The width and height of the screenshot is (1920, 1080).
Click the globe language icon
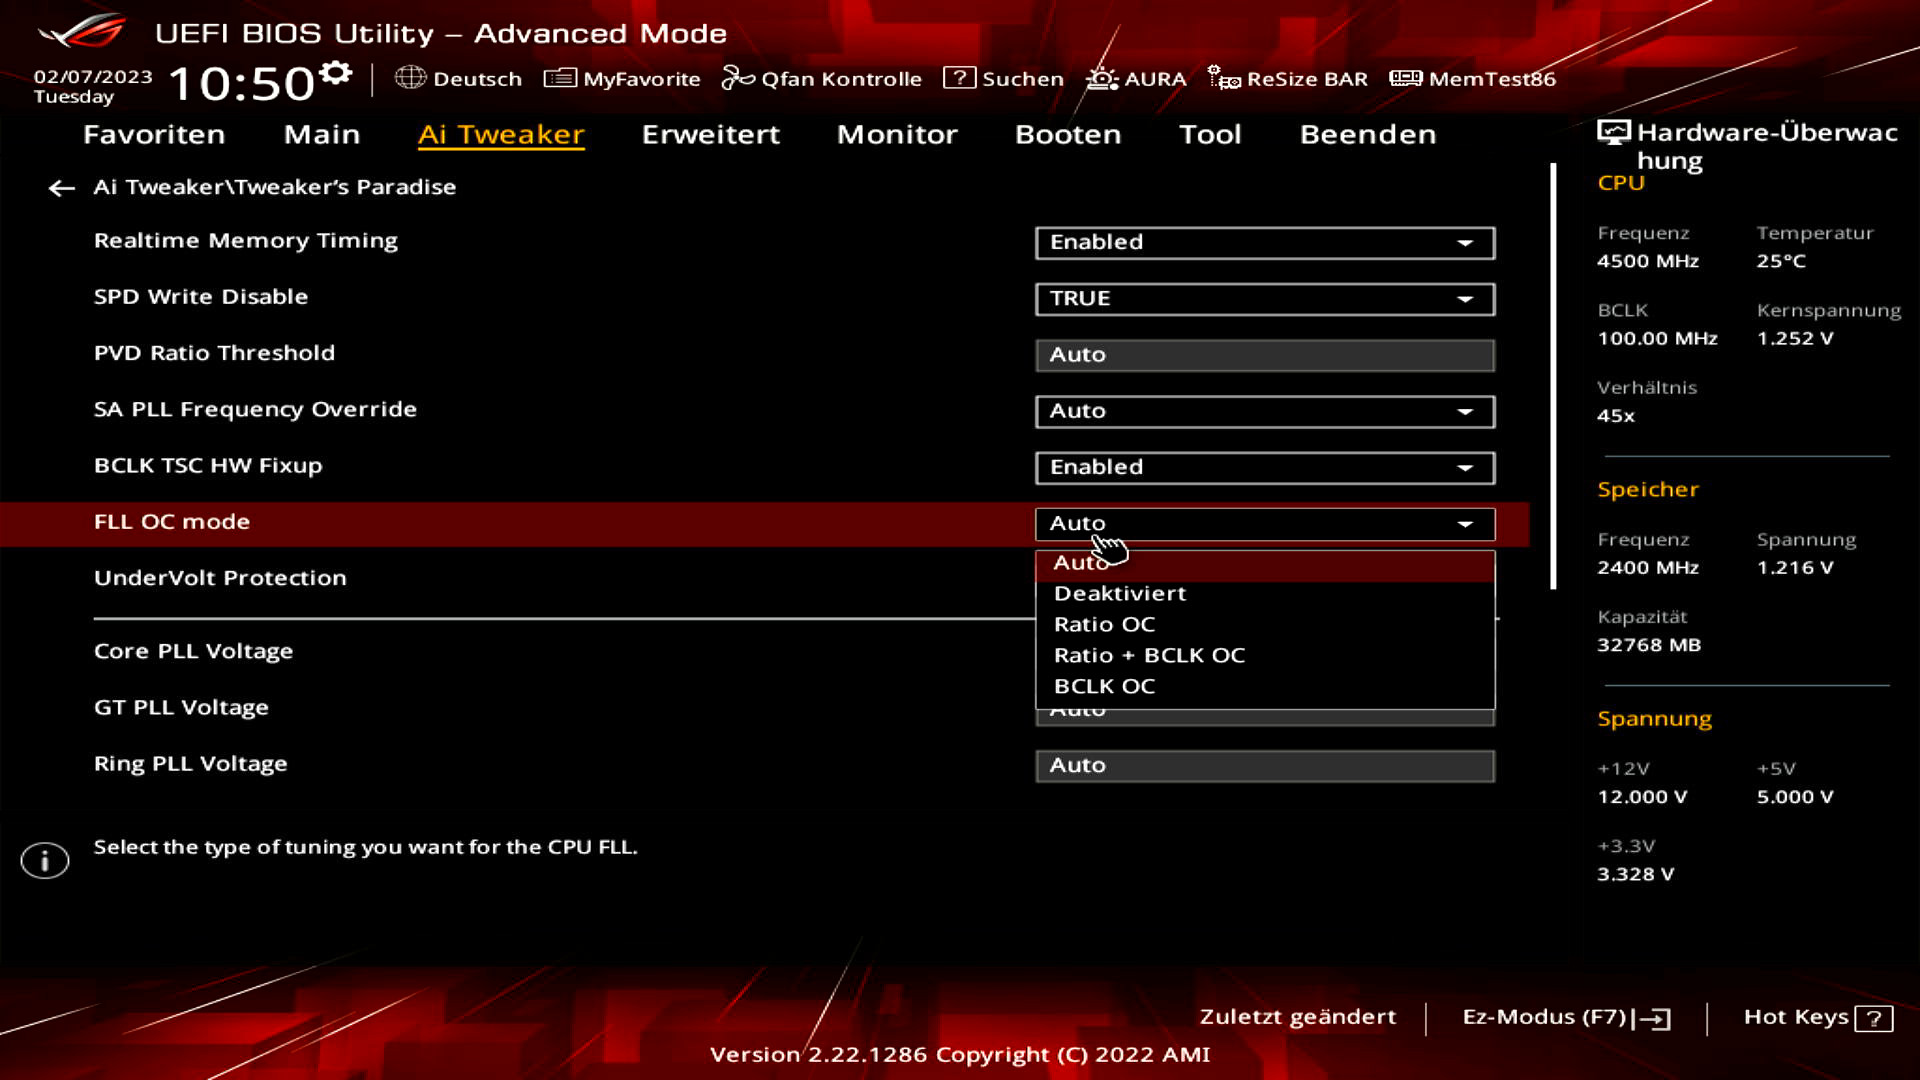tap(410, 78)
